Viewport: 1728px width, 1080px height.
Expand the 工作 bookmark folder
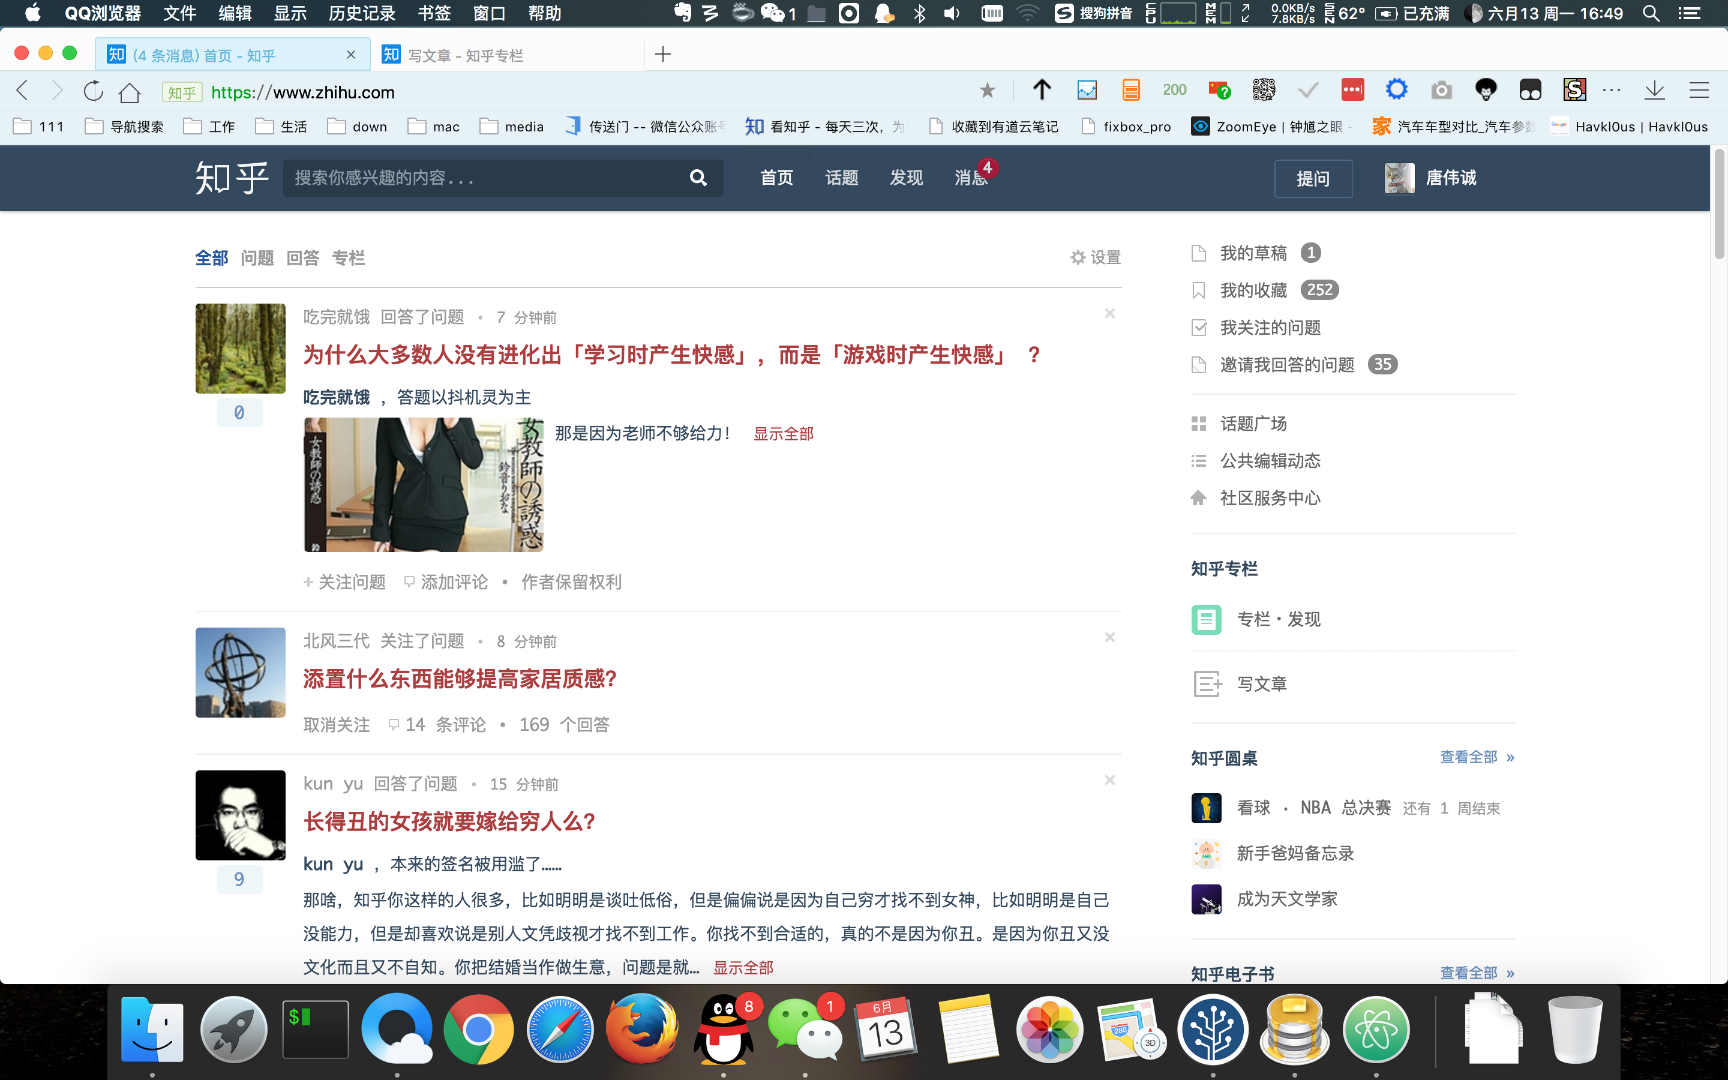[210, 126]
